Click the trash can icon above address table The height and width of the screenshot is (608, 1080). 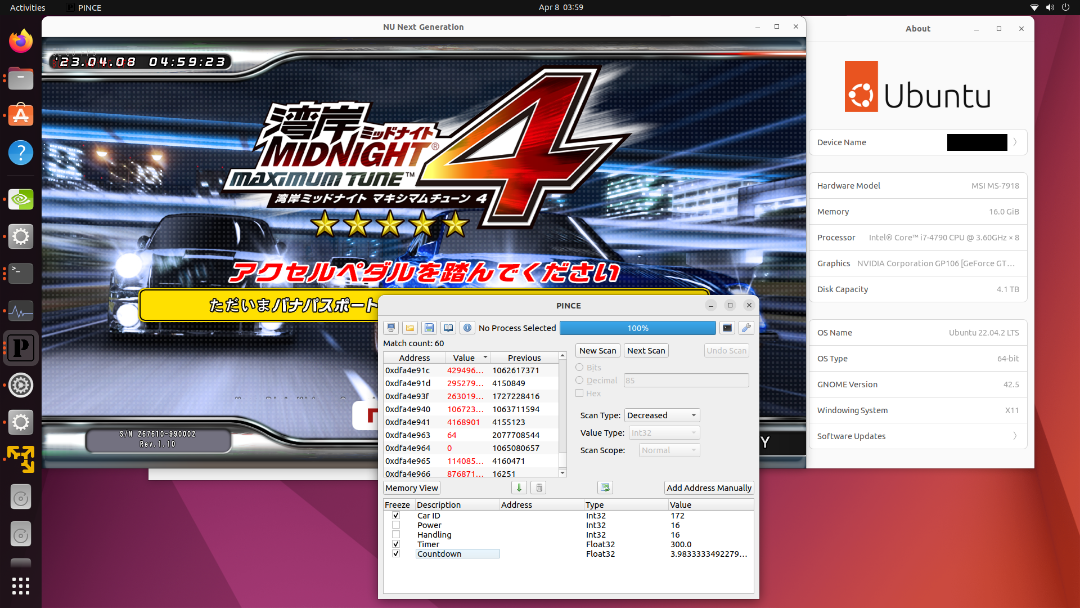click(539, 488)
